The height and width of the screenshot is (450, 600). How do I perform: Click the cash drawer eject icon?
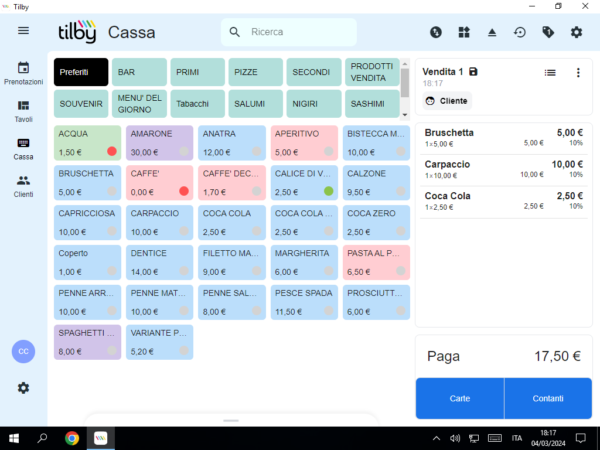point(491,32)
